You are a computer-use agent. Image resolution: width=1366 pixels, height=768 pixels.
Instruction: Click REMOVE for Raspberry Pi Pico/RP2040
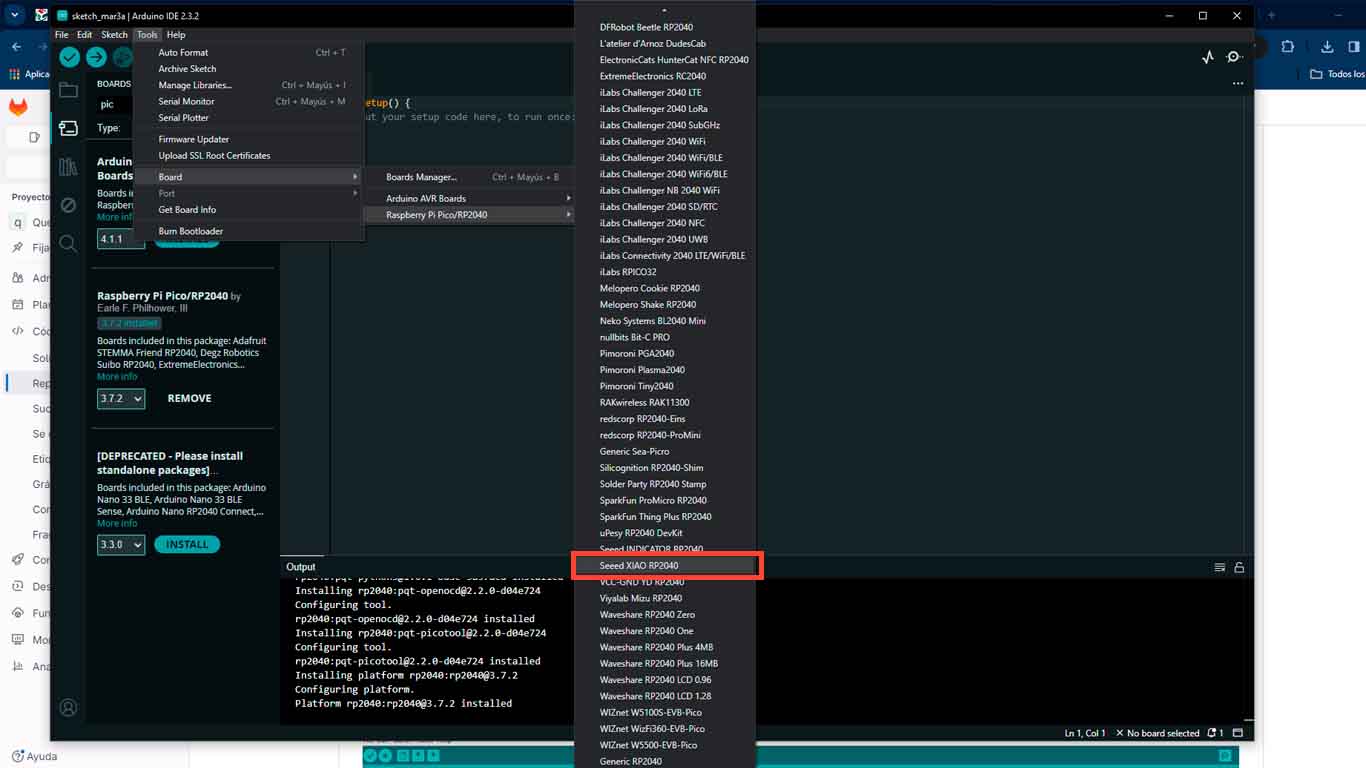[x=189, y=398]
